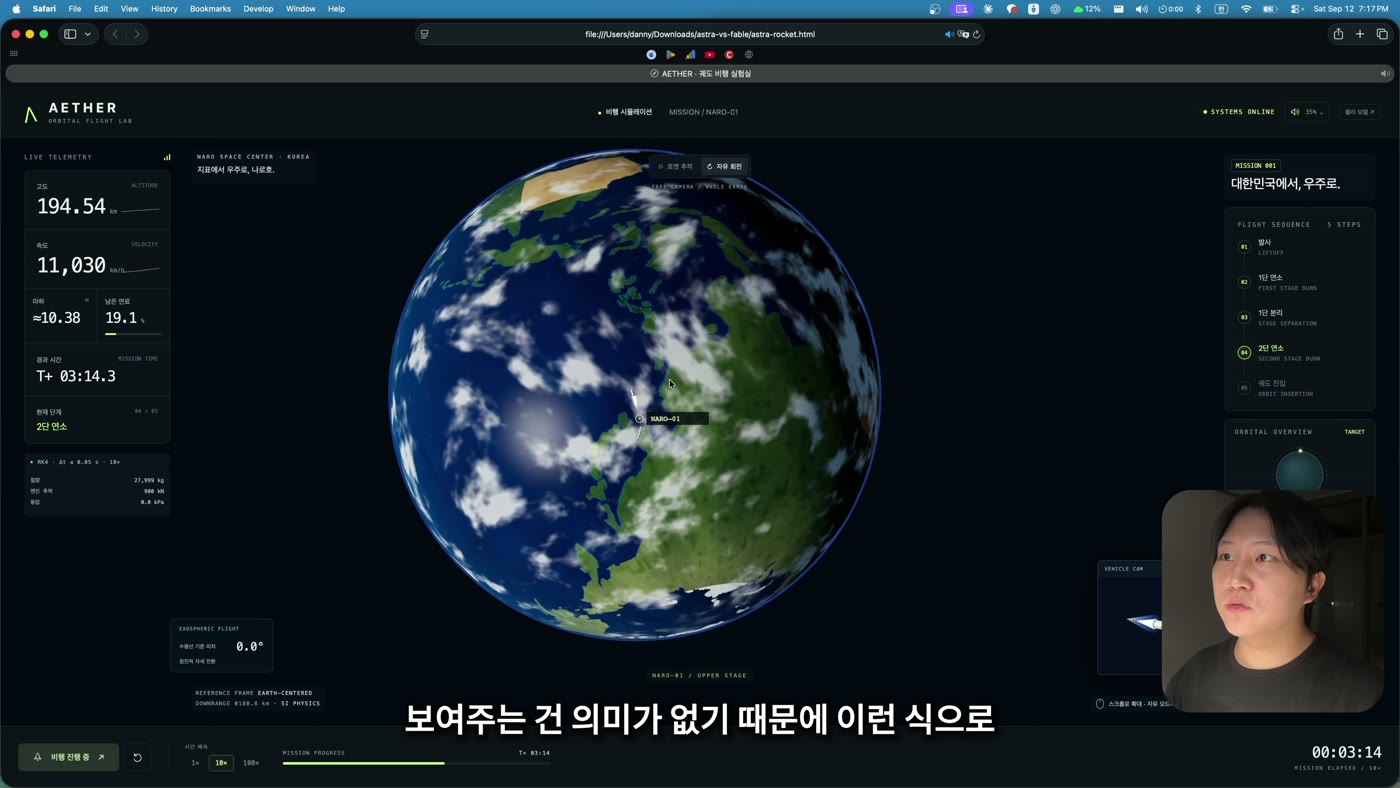The width and height of the screenshot is (1400, 788).
Task: Mute audio via address bar speaker icon
Action: (x=949, y=34)
